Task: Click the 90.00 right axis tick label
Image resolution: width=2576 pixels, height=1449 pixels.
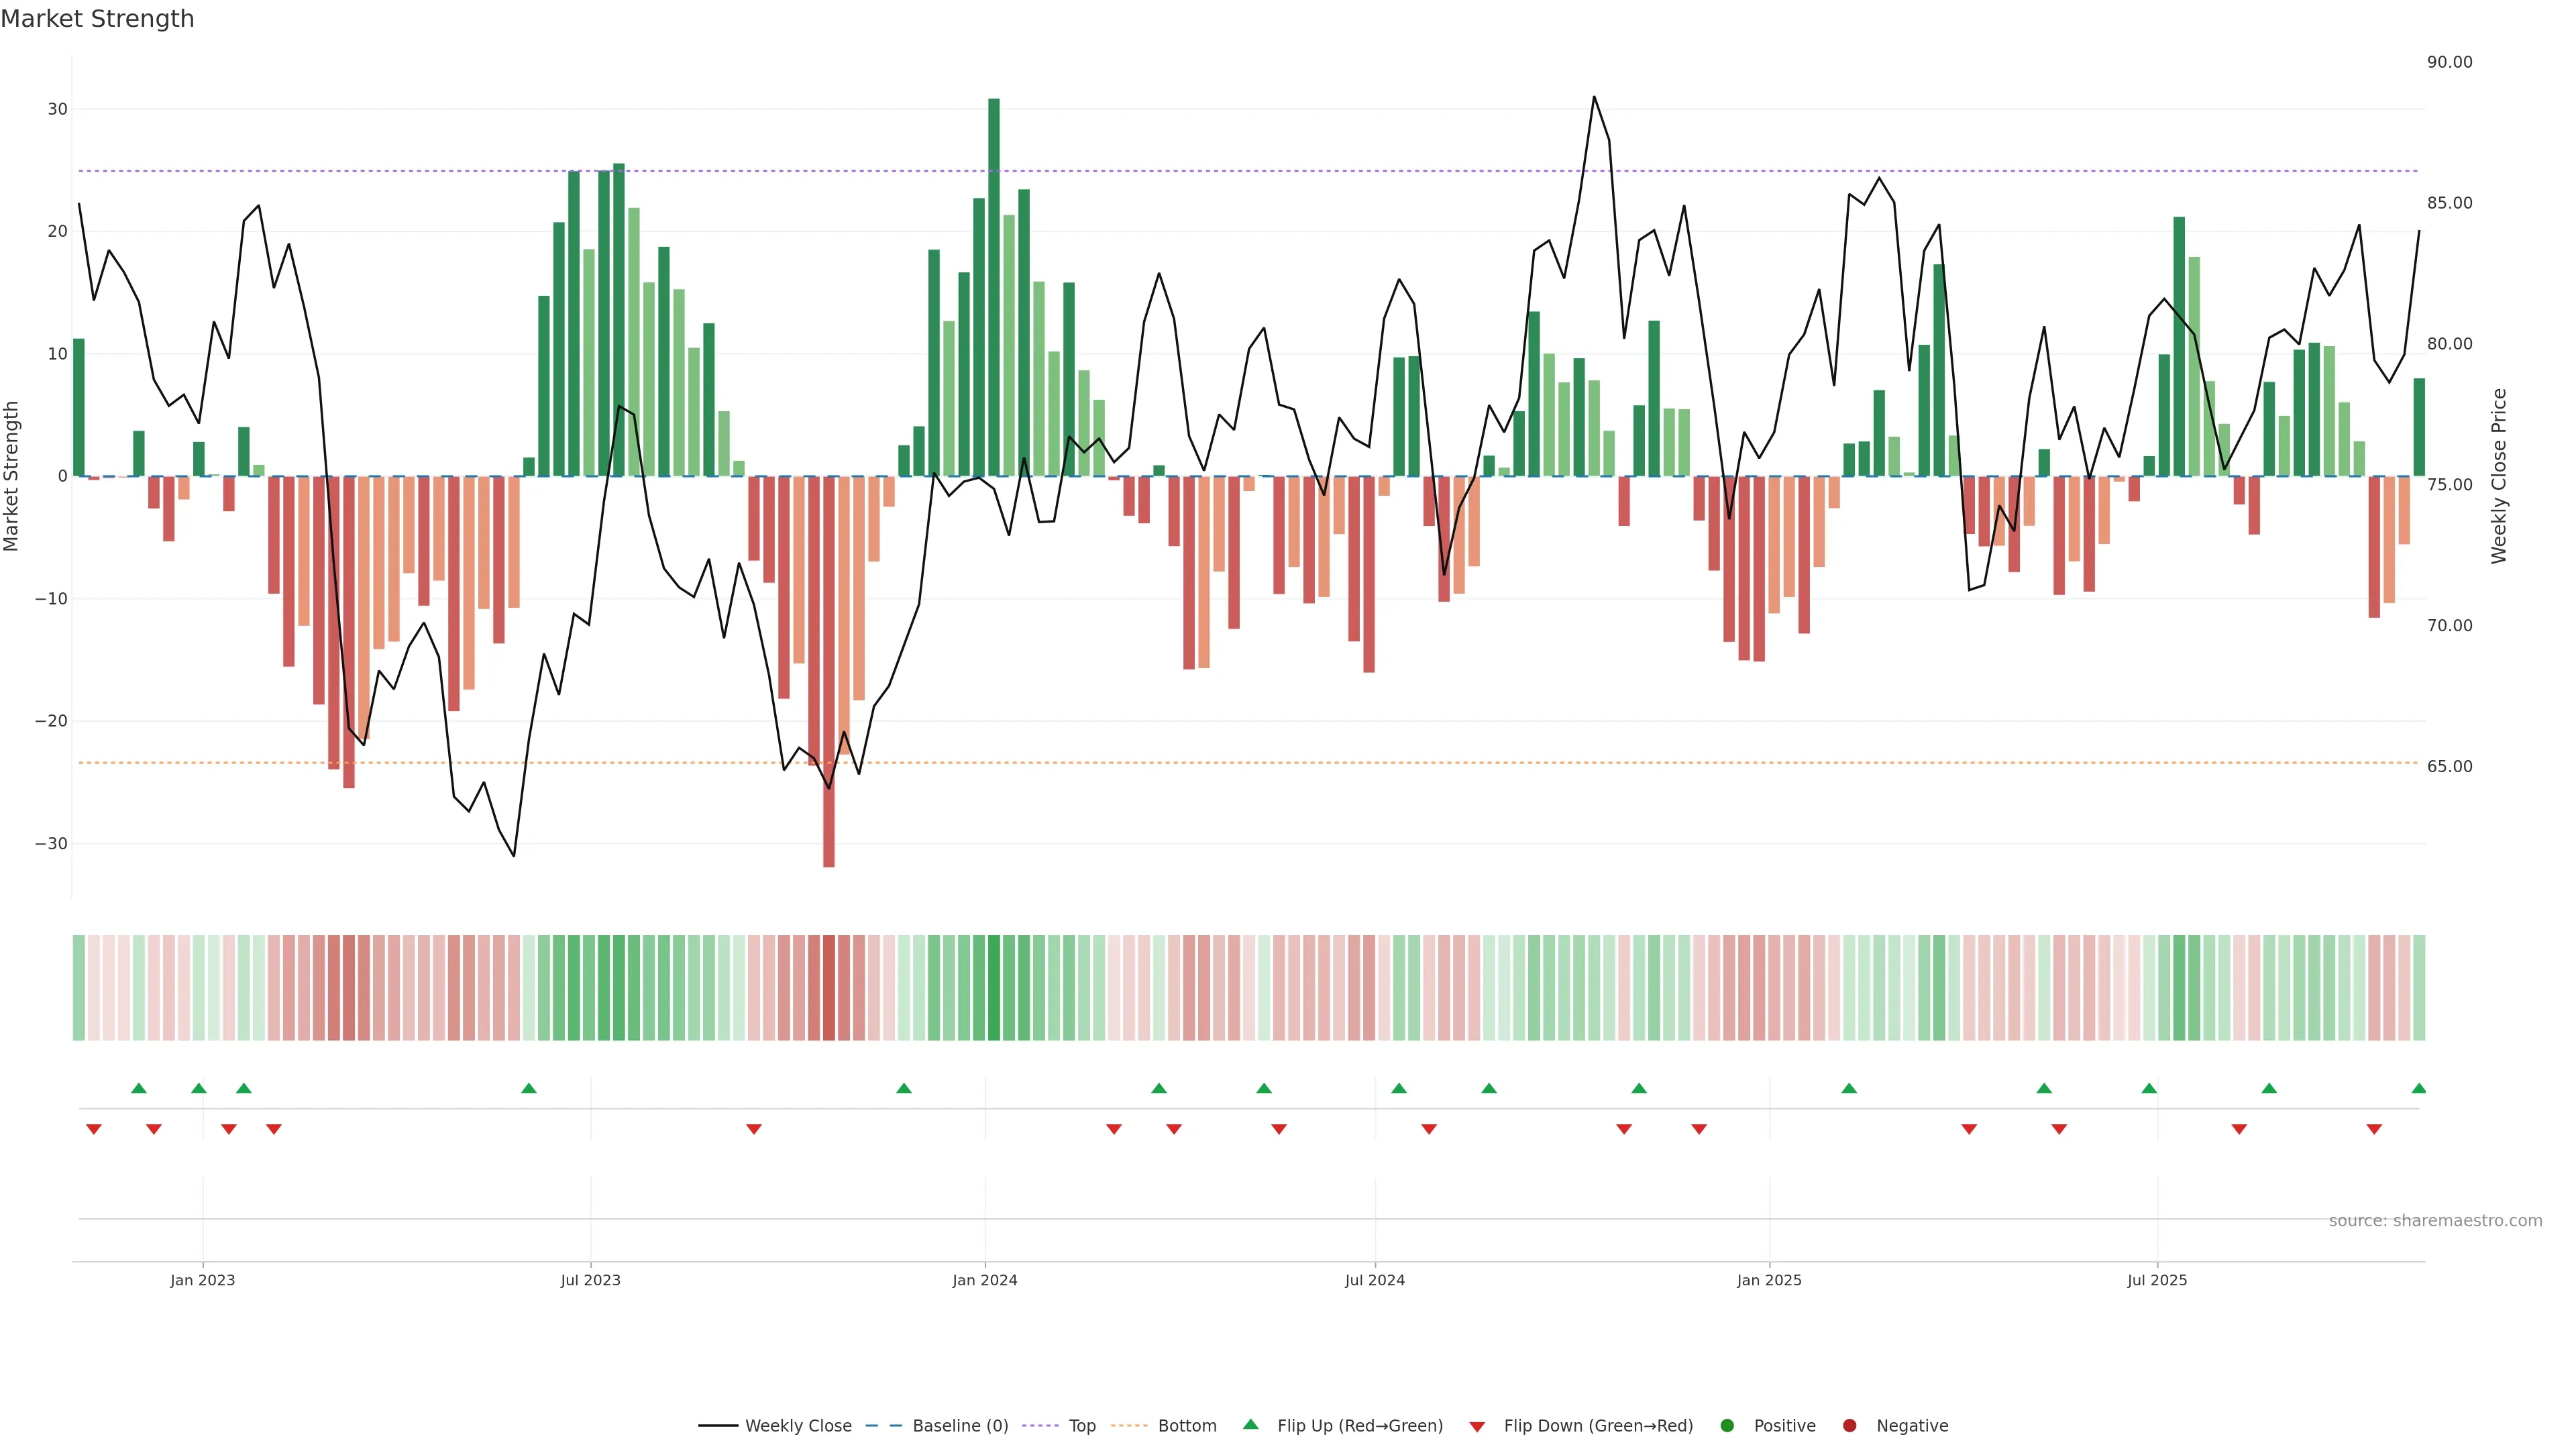Action: (x=2449, y=62)
